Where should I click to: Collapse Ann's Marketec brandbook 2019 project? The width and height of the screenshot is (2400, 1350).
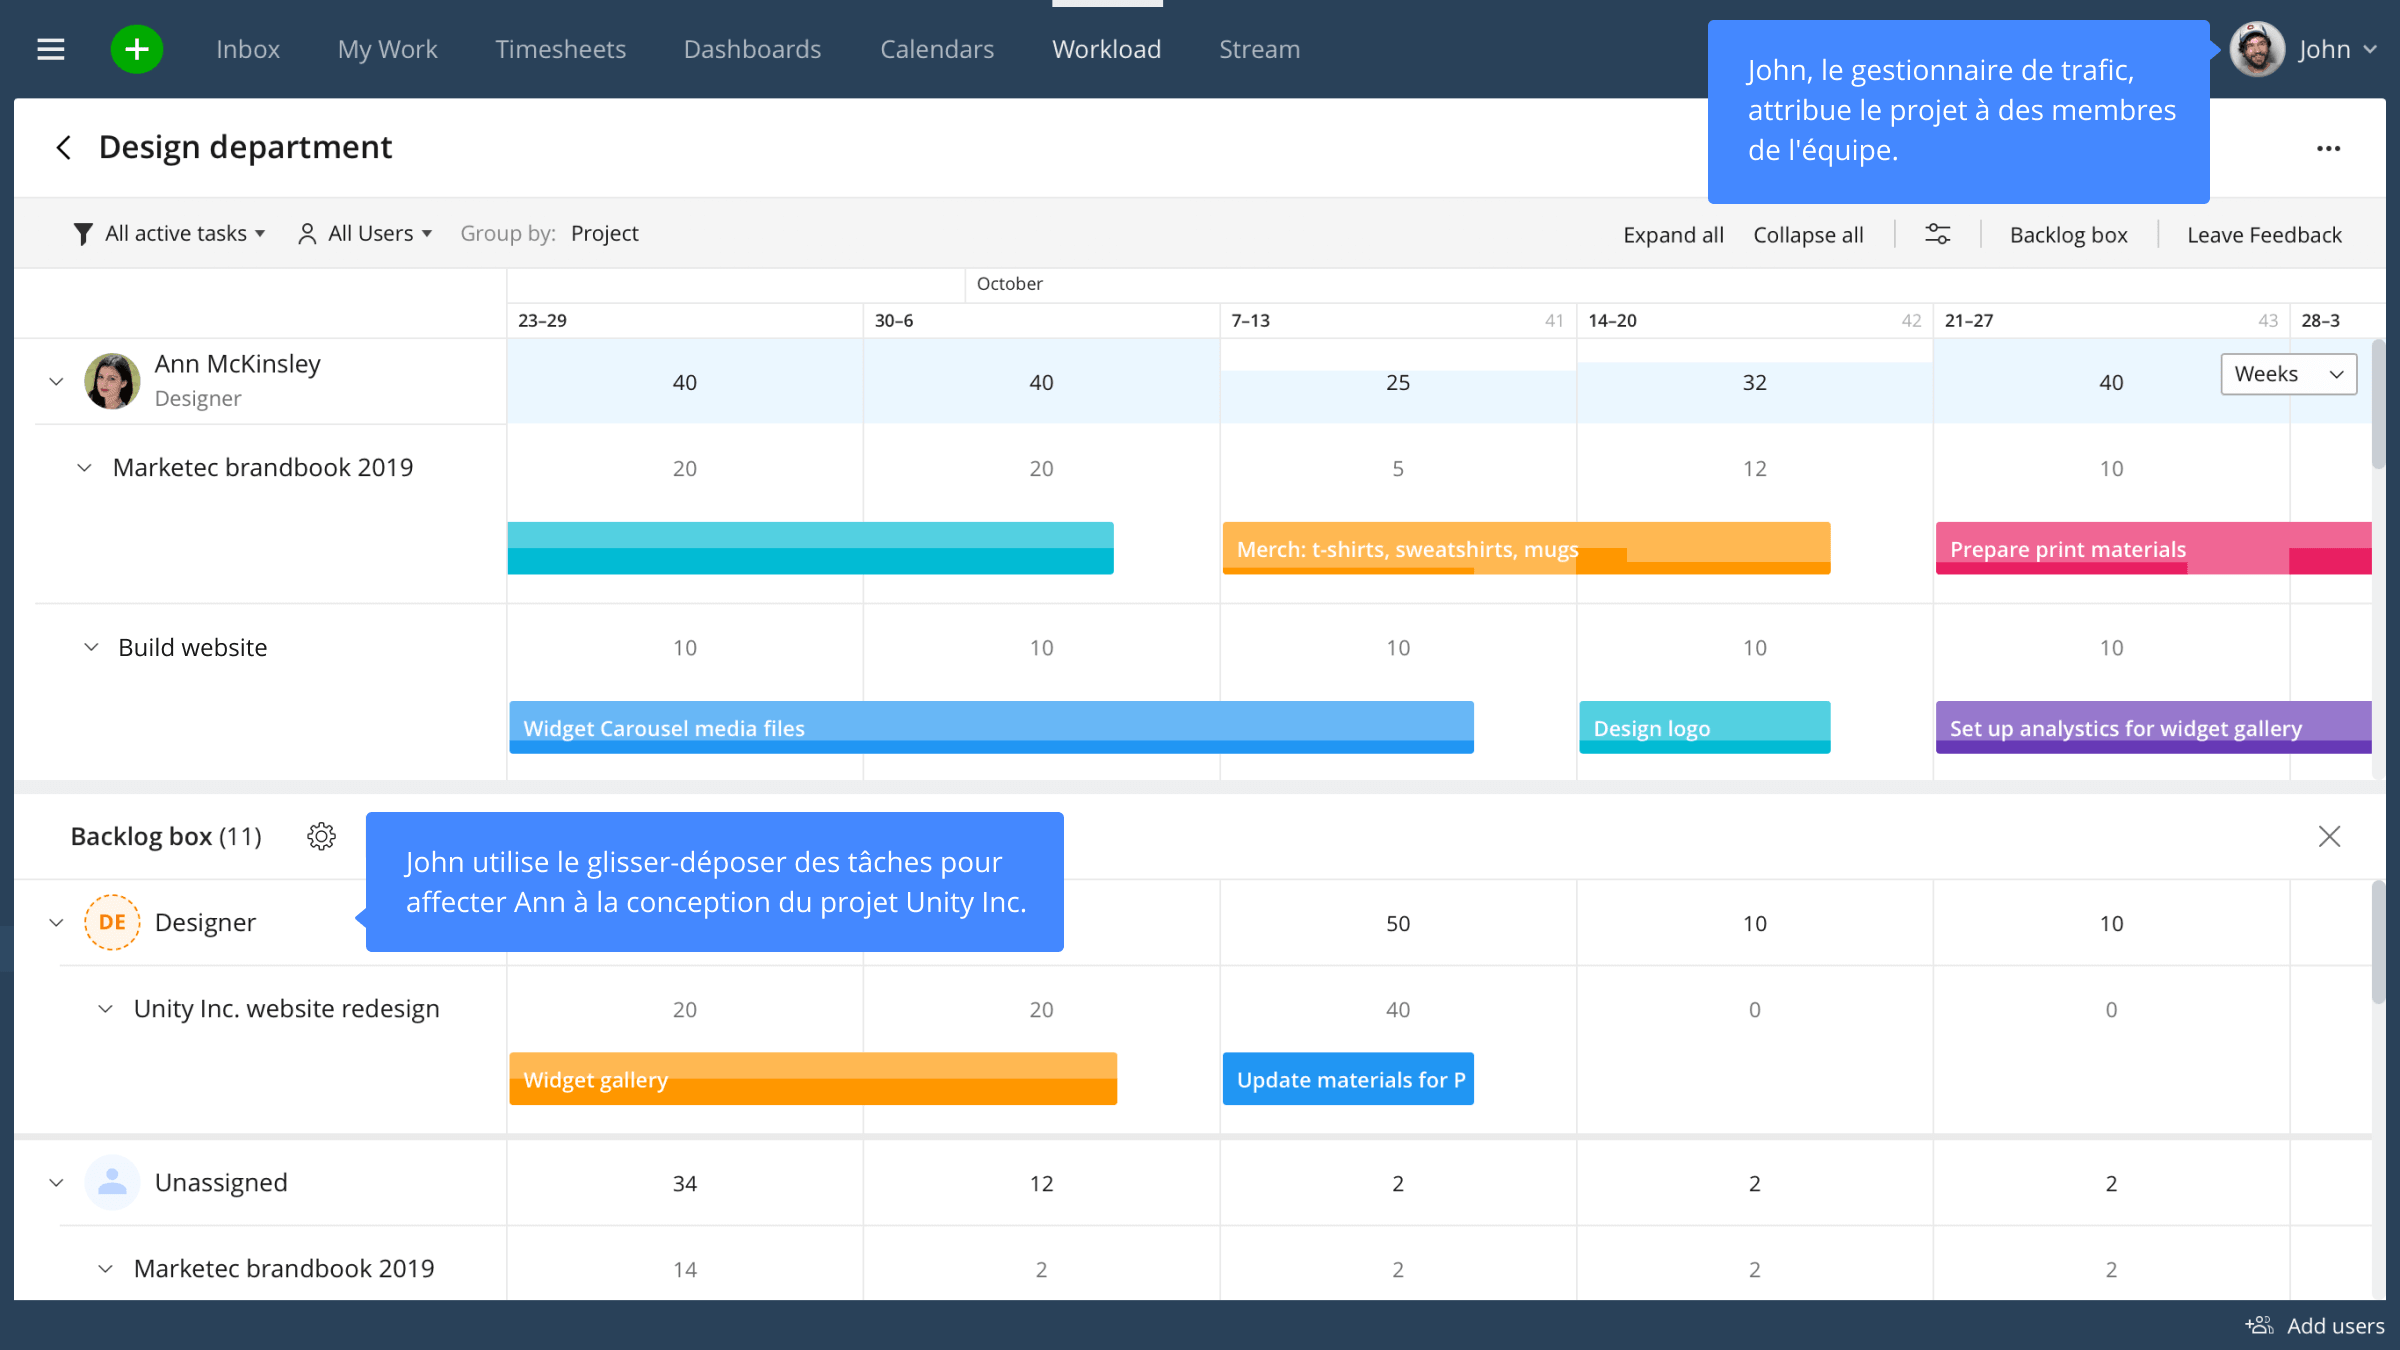(x=84, y=467)
